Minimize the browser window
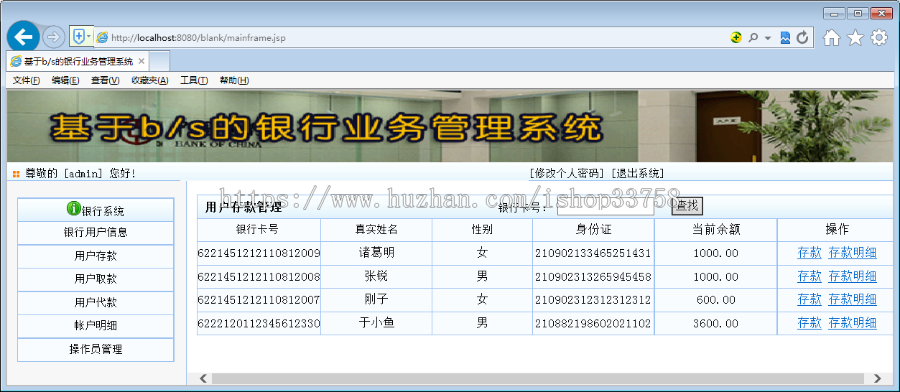 tap(834, 13)
